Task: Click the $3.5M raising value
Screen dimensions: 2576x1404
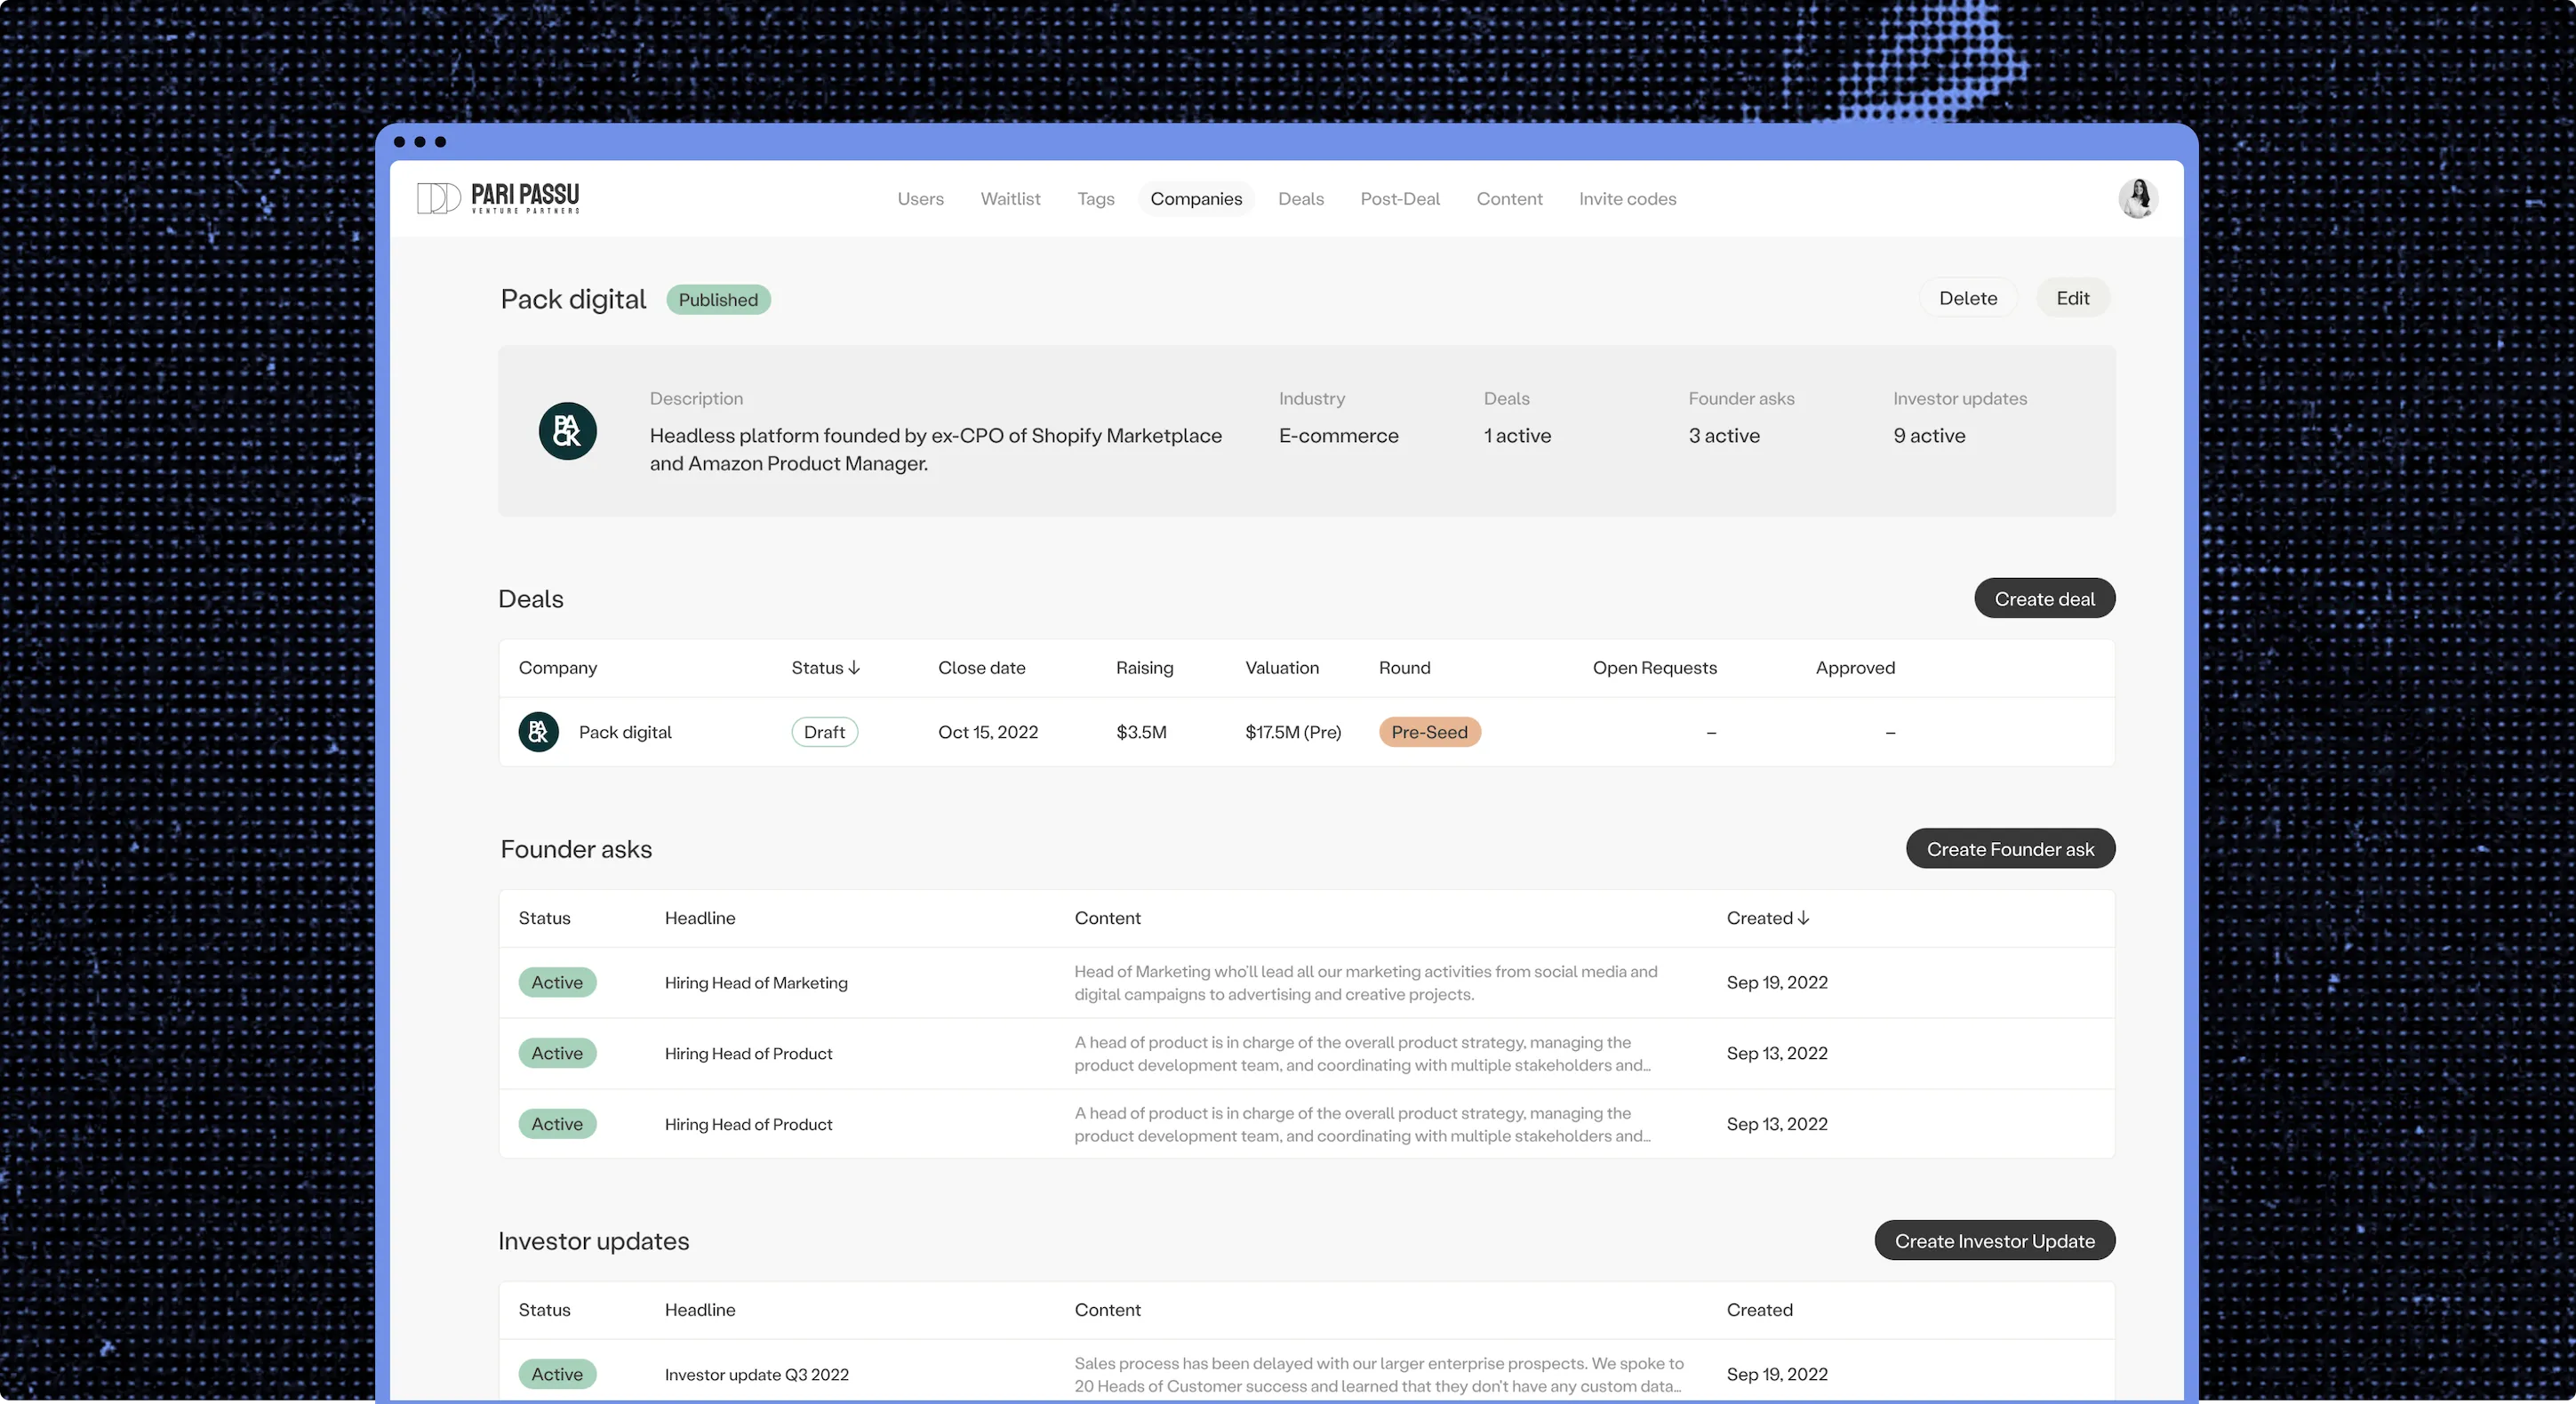Action: pyautogui.click(x=1141, y=732)
